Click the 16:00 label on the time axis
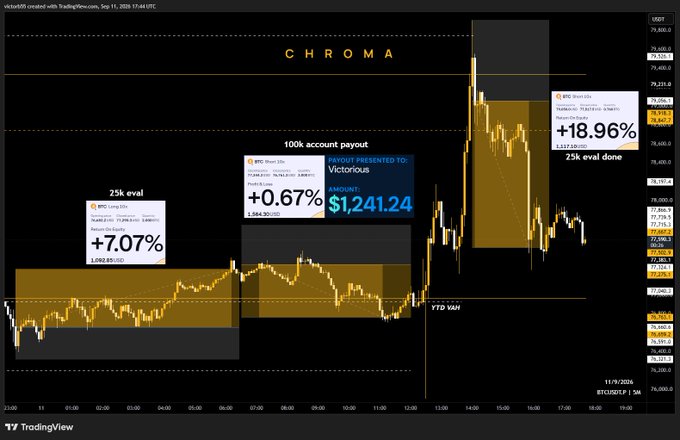 point(534,408)
